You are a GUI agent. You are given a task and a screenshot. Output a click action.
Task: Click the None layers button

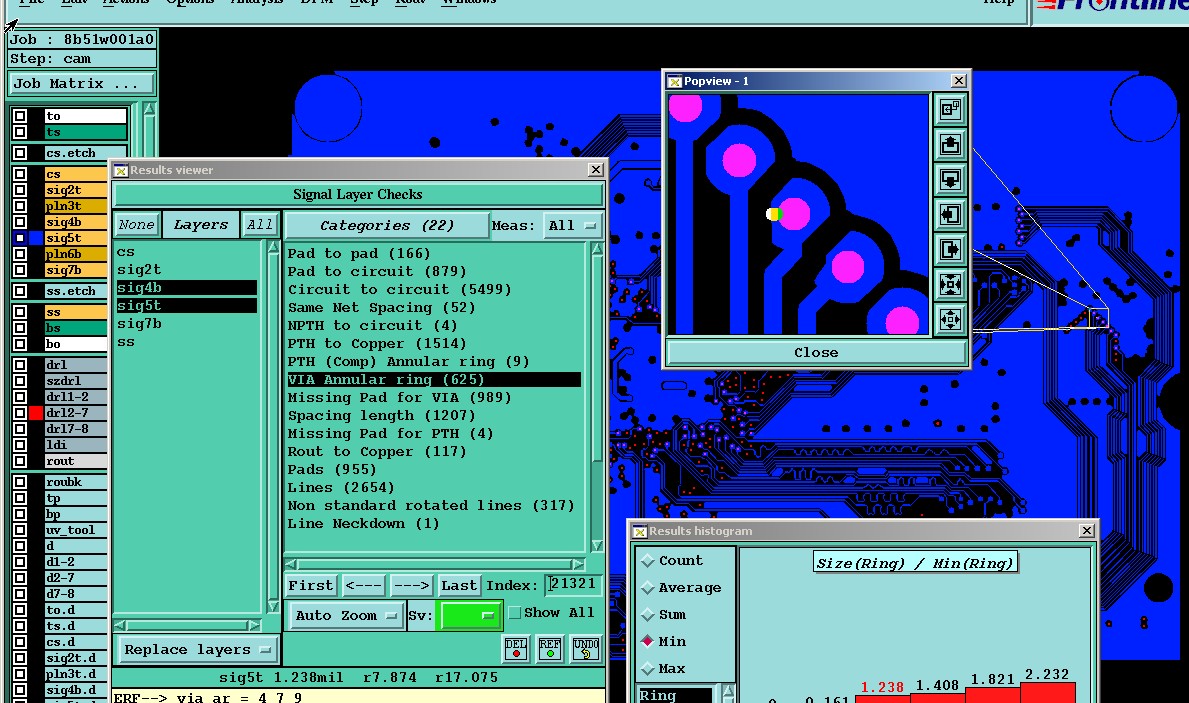click(x=136, y=224)
